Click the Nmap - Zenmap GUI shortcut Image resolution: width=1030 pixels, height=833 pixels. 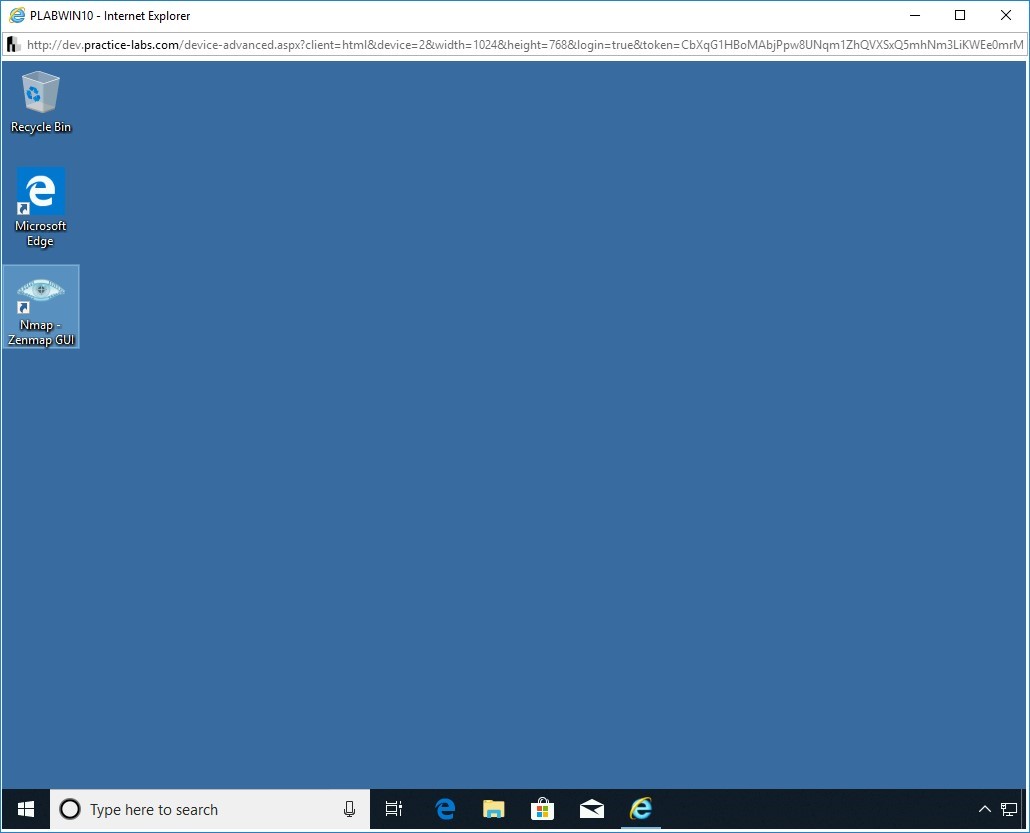point(40,306)
